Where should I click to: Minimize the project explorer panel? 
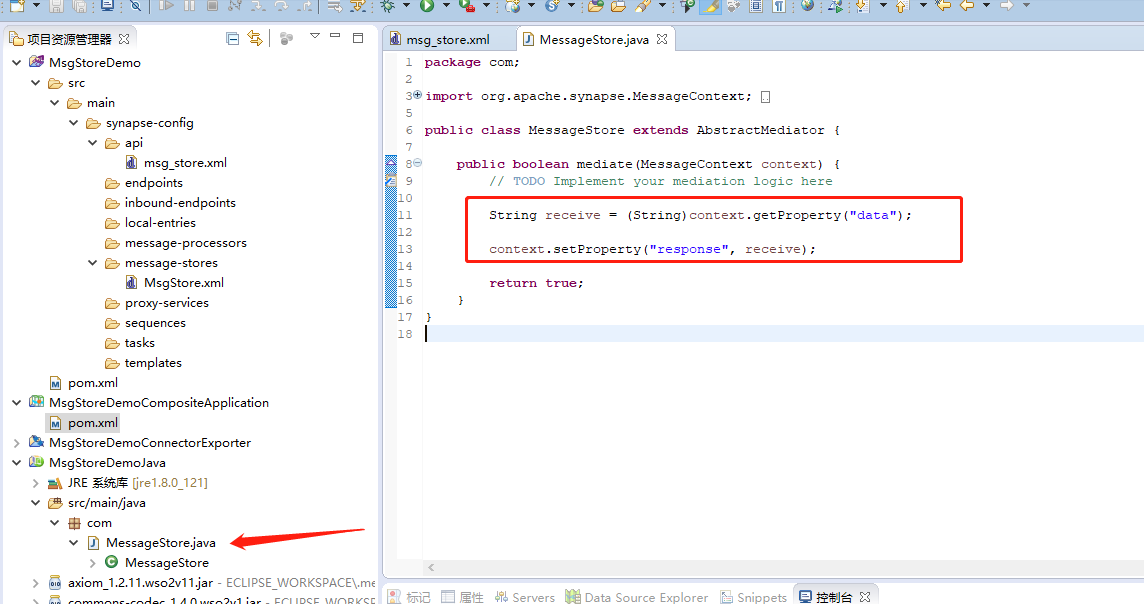pyautogui.click(x=335, y=36)
